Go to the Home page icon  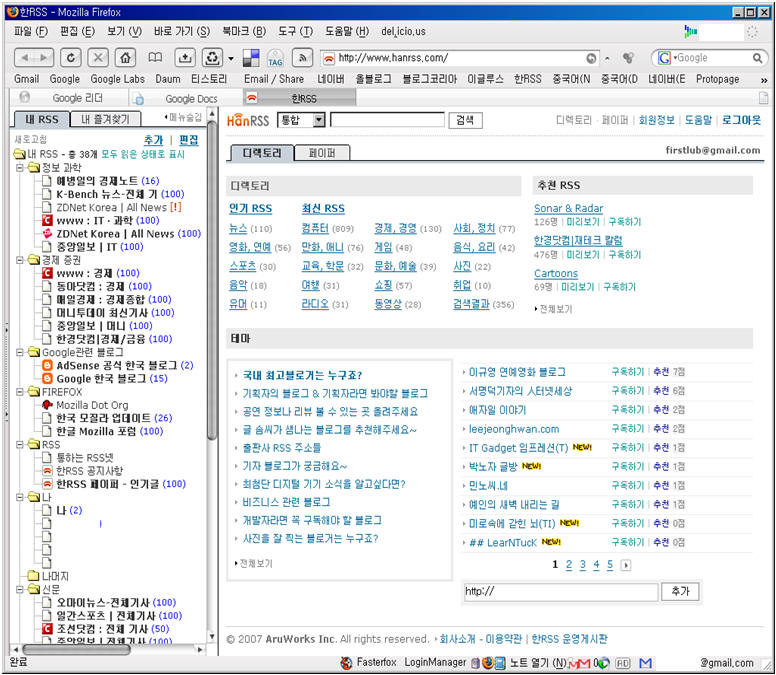[126, 58]
